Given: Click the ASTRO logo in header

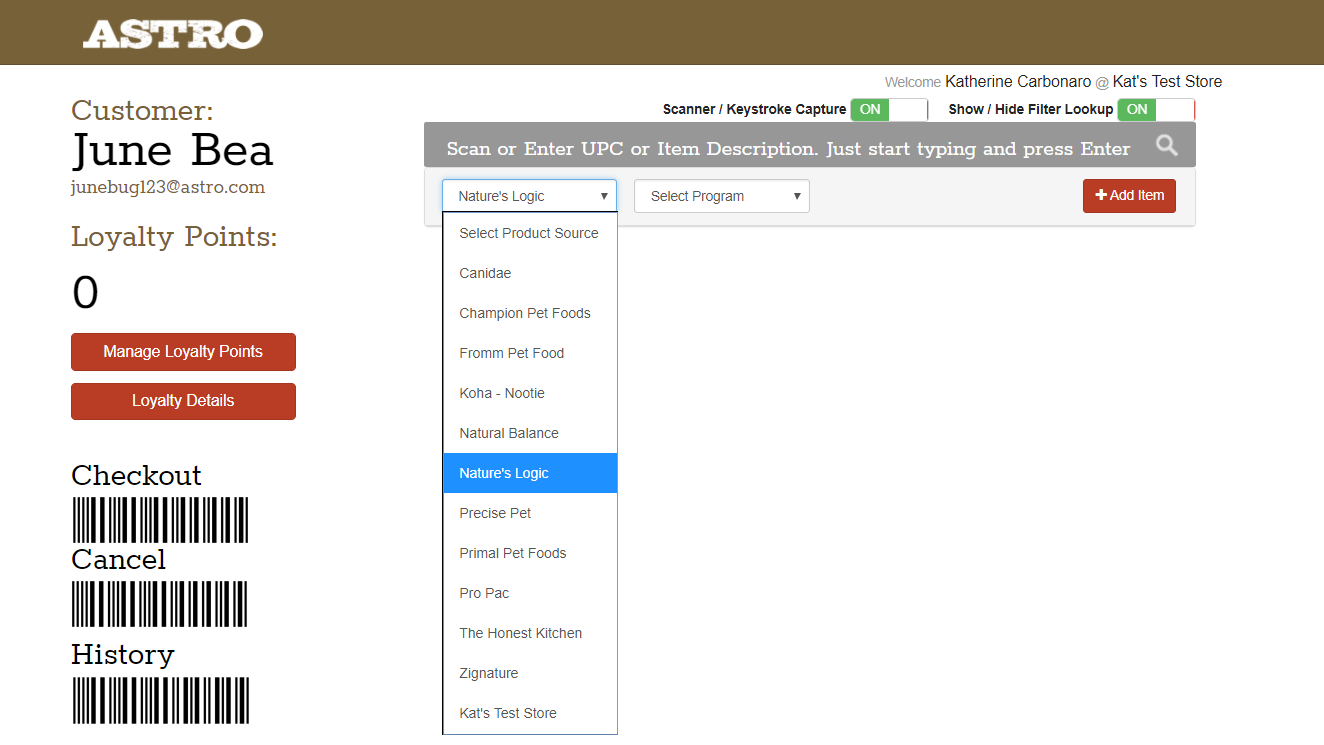Looking at the screenshot, I should pos(172,34).
